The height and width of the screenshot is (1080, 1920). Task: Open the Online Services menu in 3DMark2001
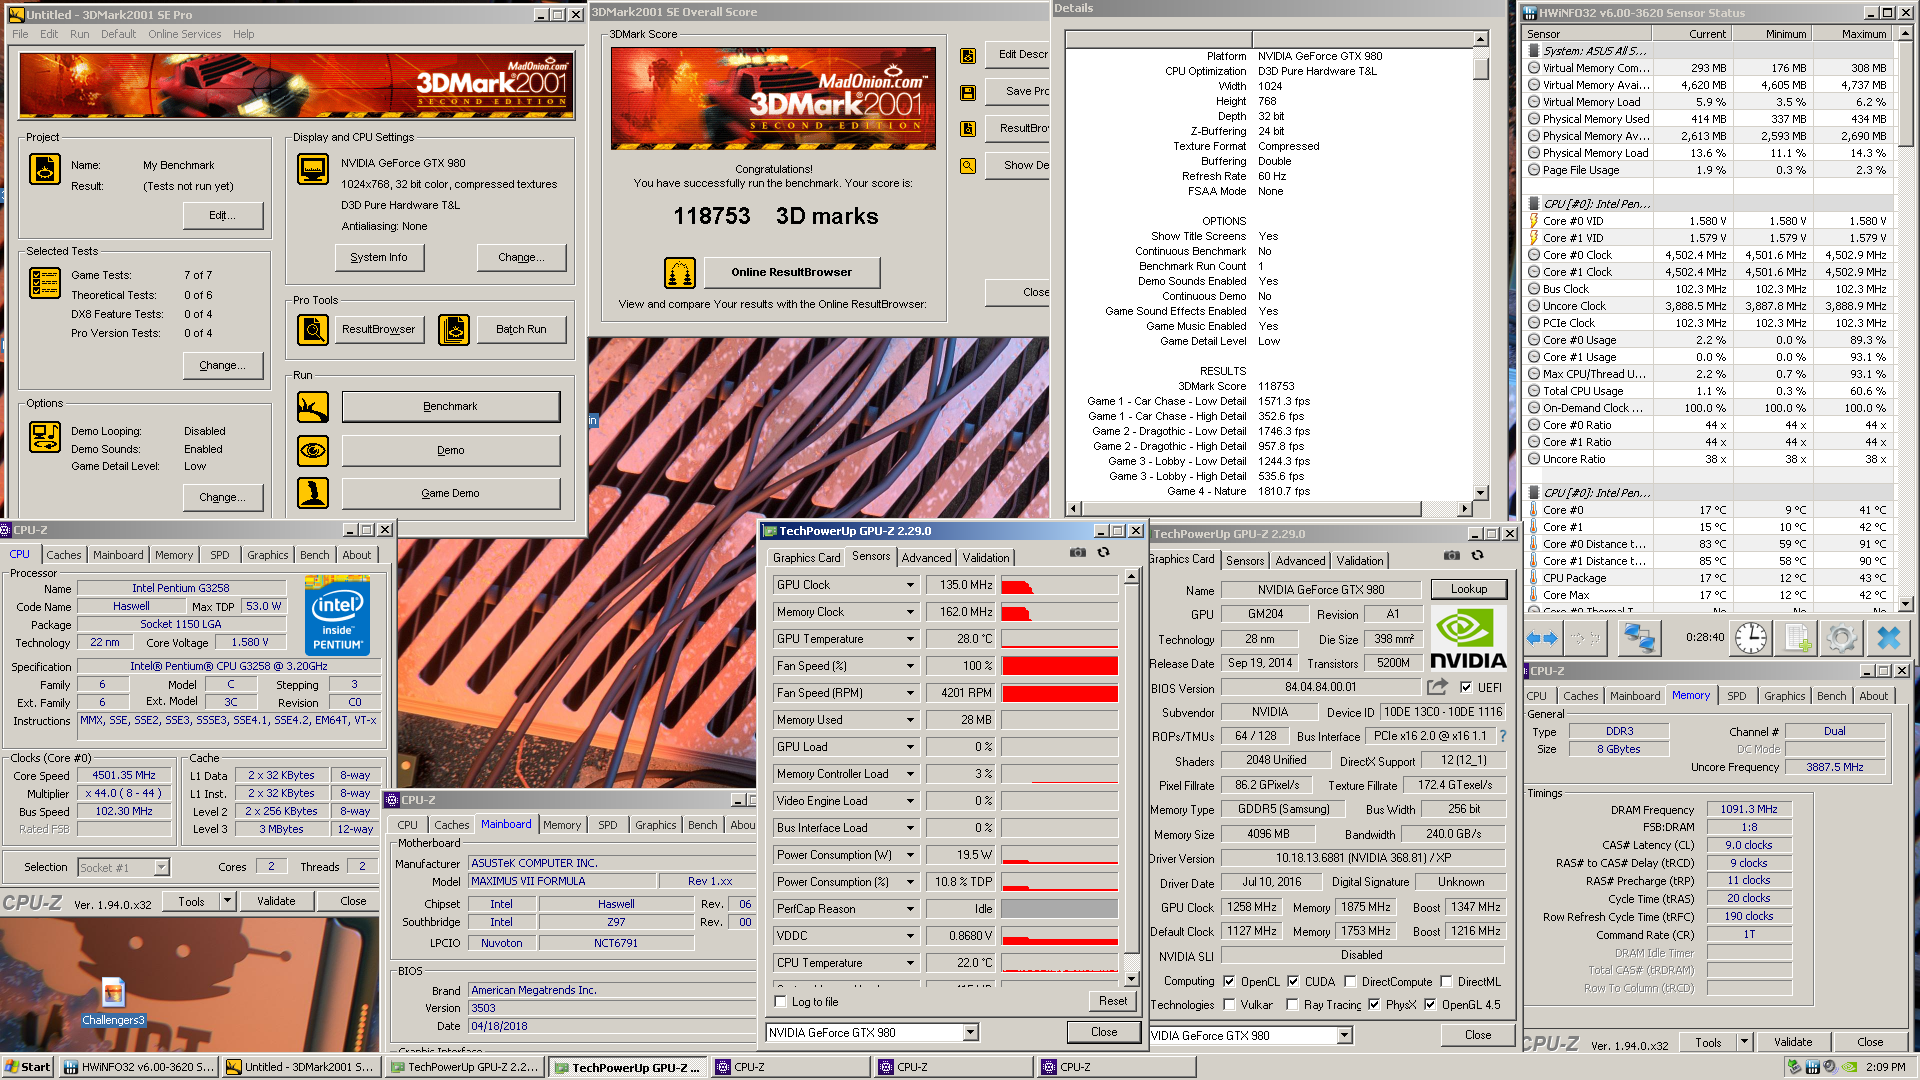tap(184, 34)
